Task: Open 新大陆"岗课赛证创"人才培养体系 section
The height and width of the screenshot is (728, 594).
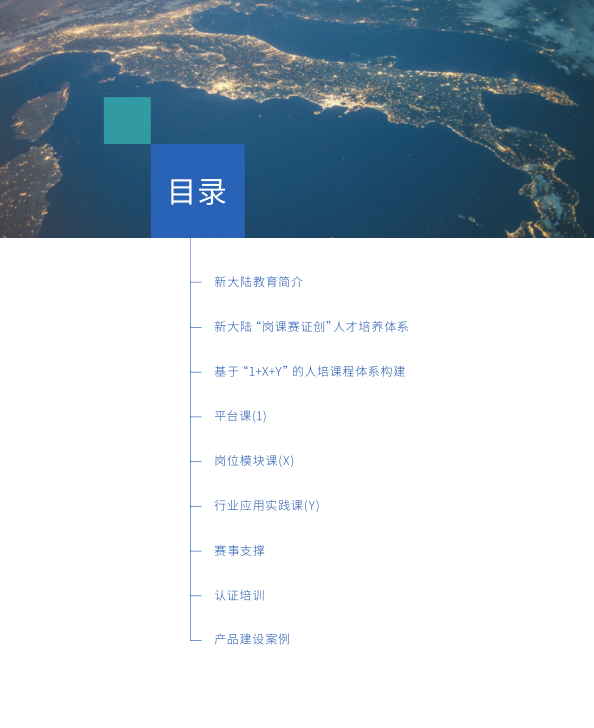Action: pyautogui.click(x=311, y=327)
